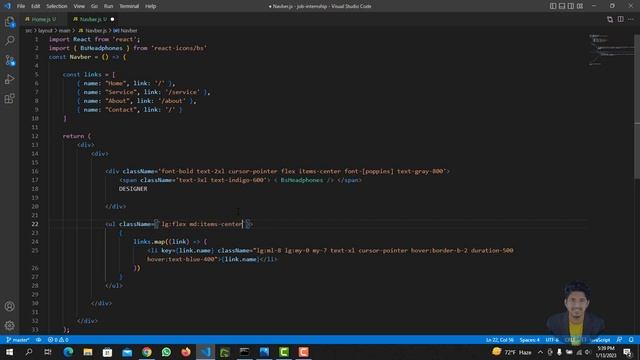Click feedback icon in status bar
640x360 pixels.
pos(620,340)
